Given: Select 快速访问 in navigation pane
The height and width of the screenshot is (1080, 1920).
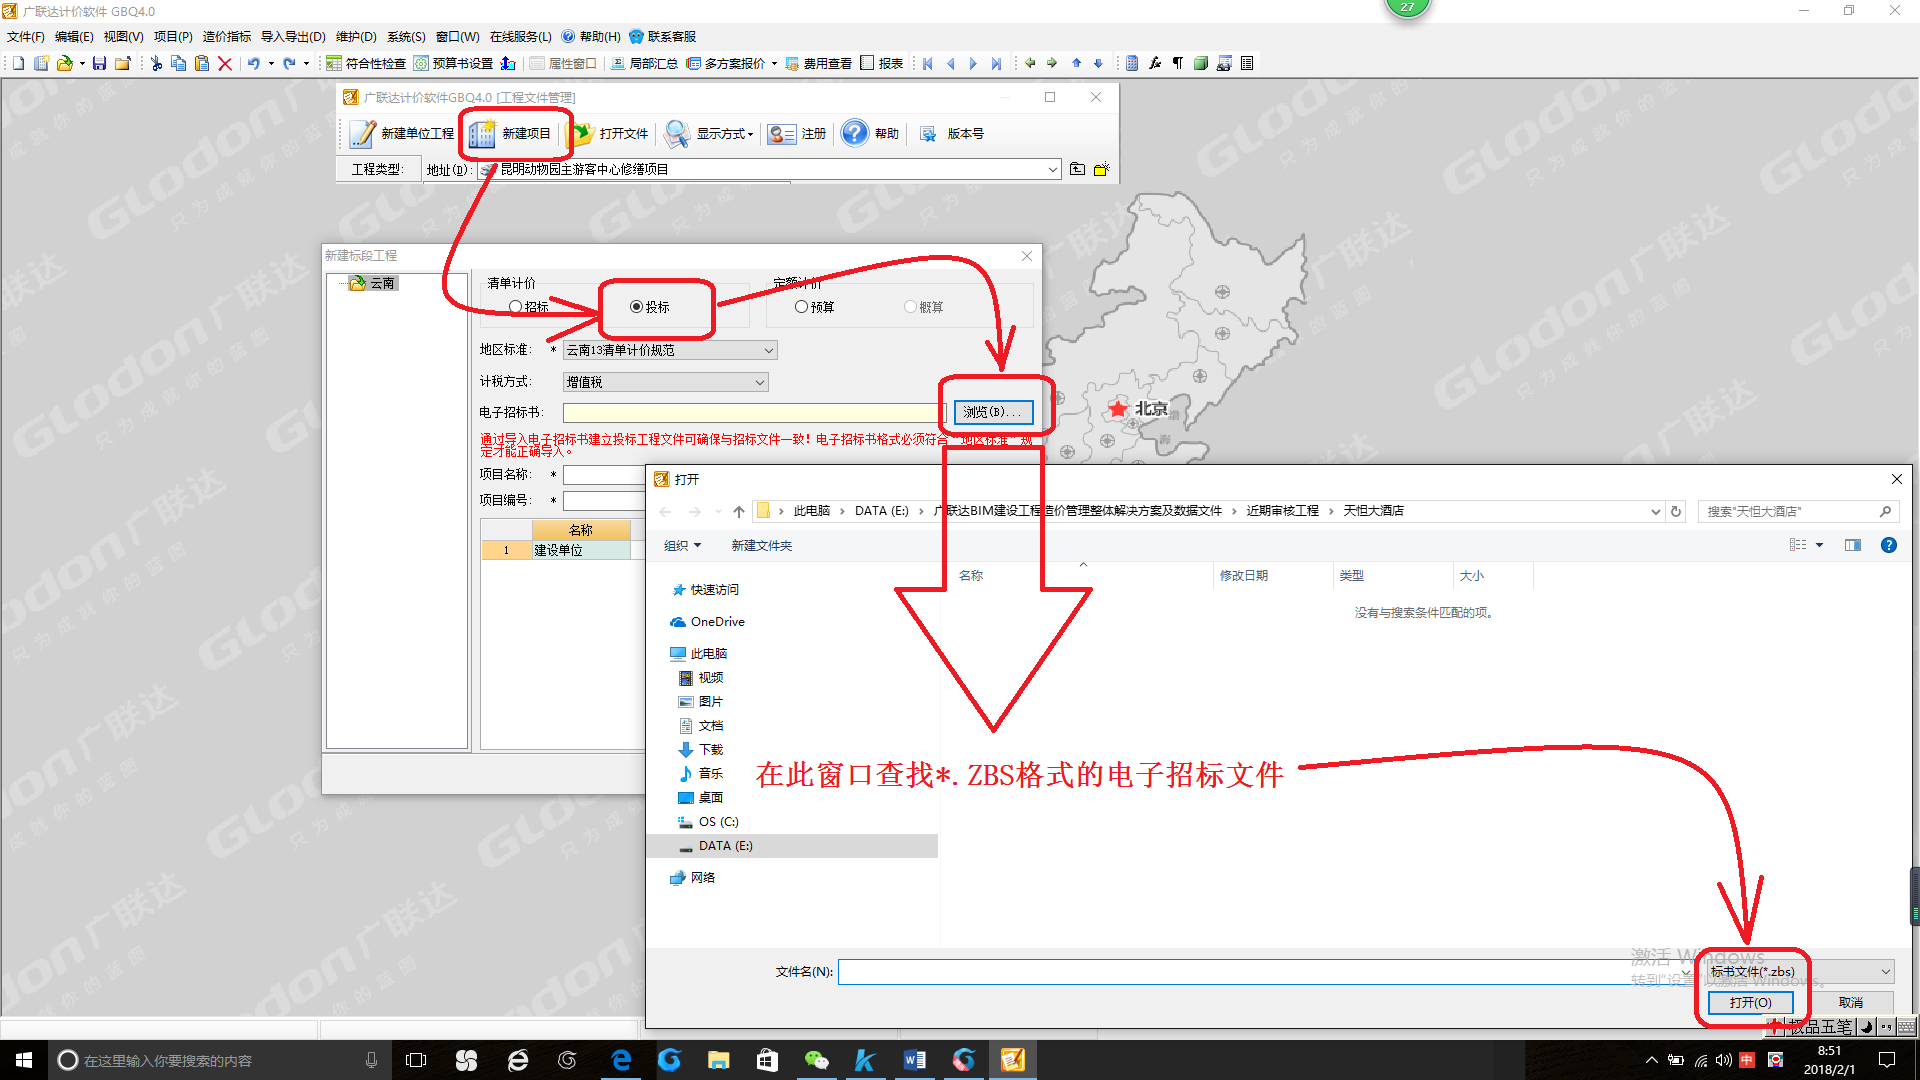Looking at the screenshot, I should pyautogui.click(x=705, y=590).
